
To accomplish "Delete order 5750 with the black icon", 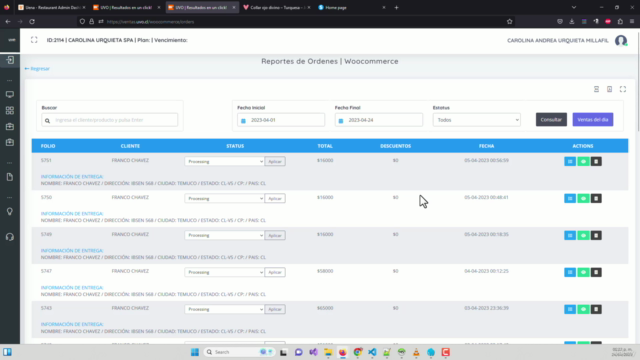I will pyautogui.click(x=596, y=198).
